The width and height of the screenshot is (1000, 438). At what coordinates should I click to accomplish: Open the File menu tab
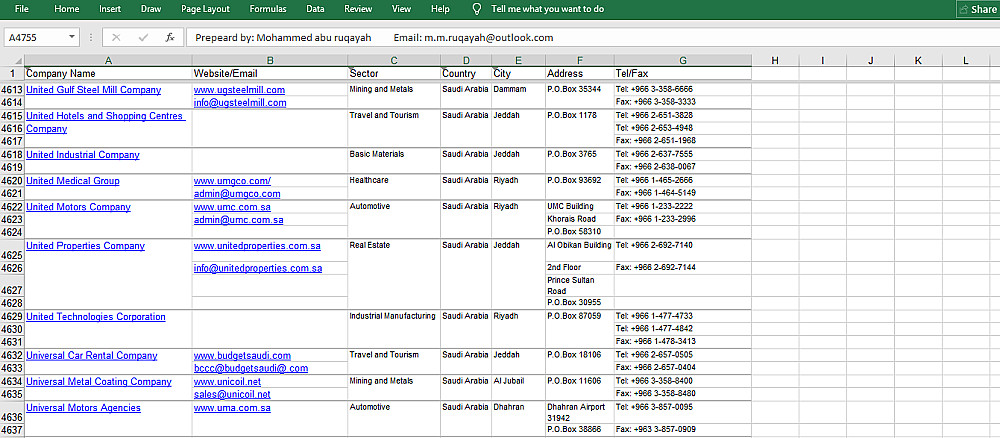coord(22,9)
